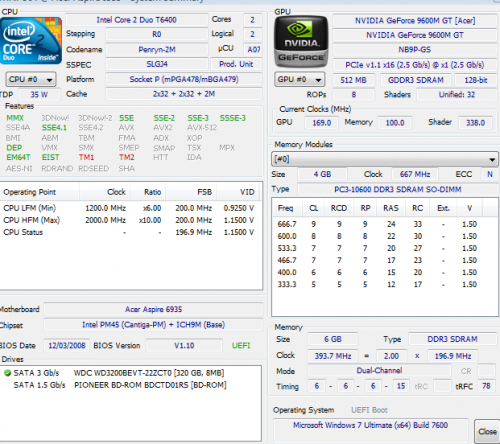The image size is (500, 444).
Task: Click the Freq column header in memory table
Action: point(287,208)
